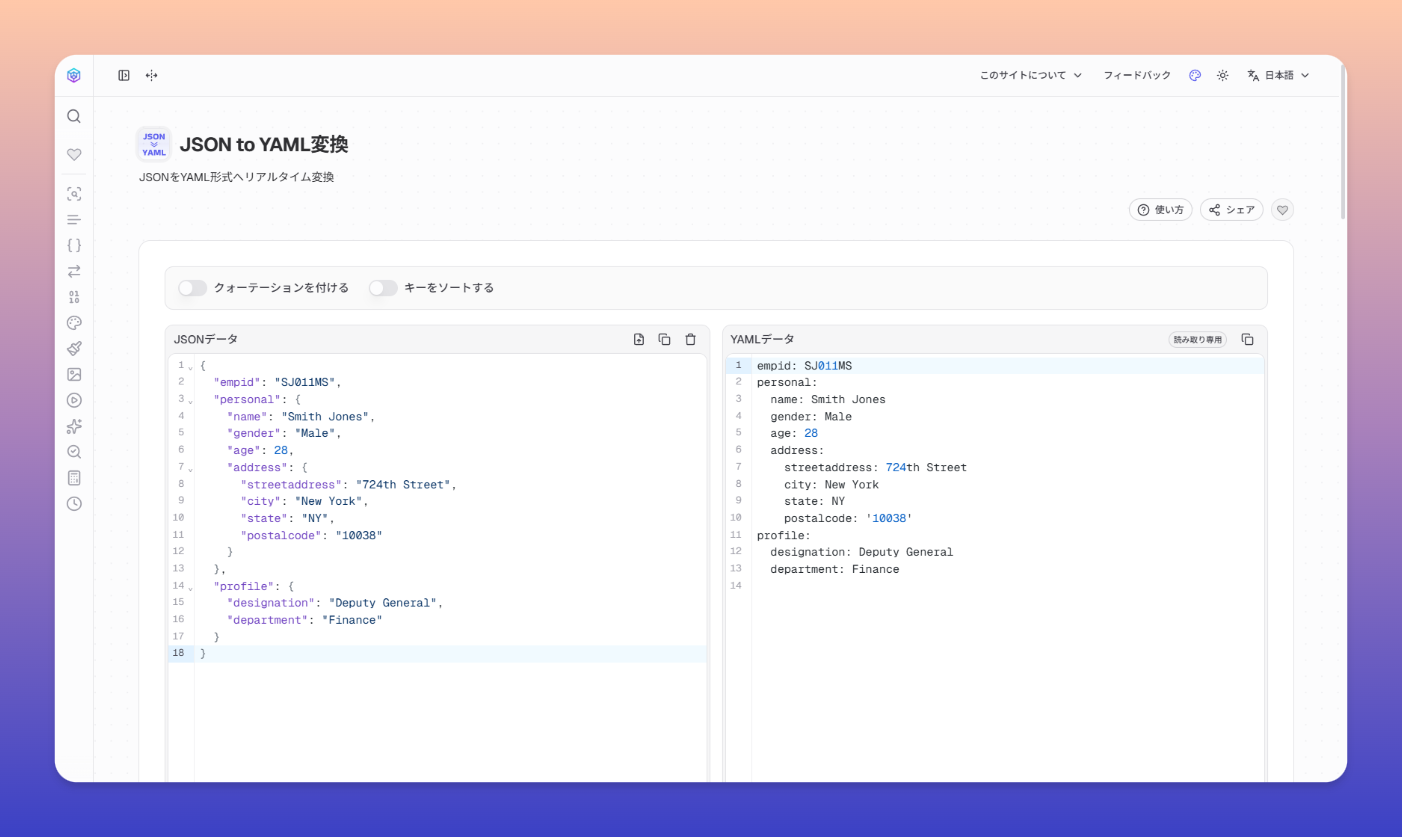Image resolution: width=1402 pixels, height=837 pixels.
Task: Toggle light/dark mode sun icon
Action: click(1222, 76)
